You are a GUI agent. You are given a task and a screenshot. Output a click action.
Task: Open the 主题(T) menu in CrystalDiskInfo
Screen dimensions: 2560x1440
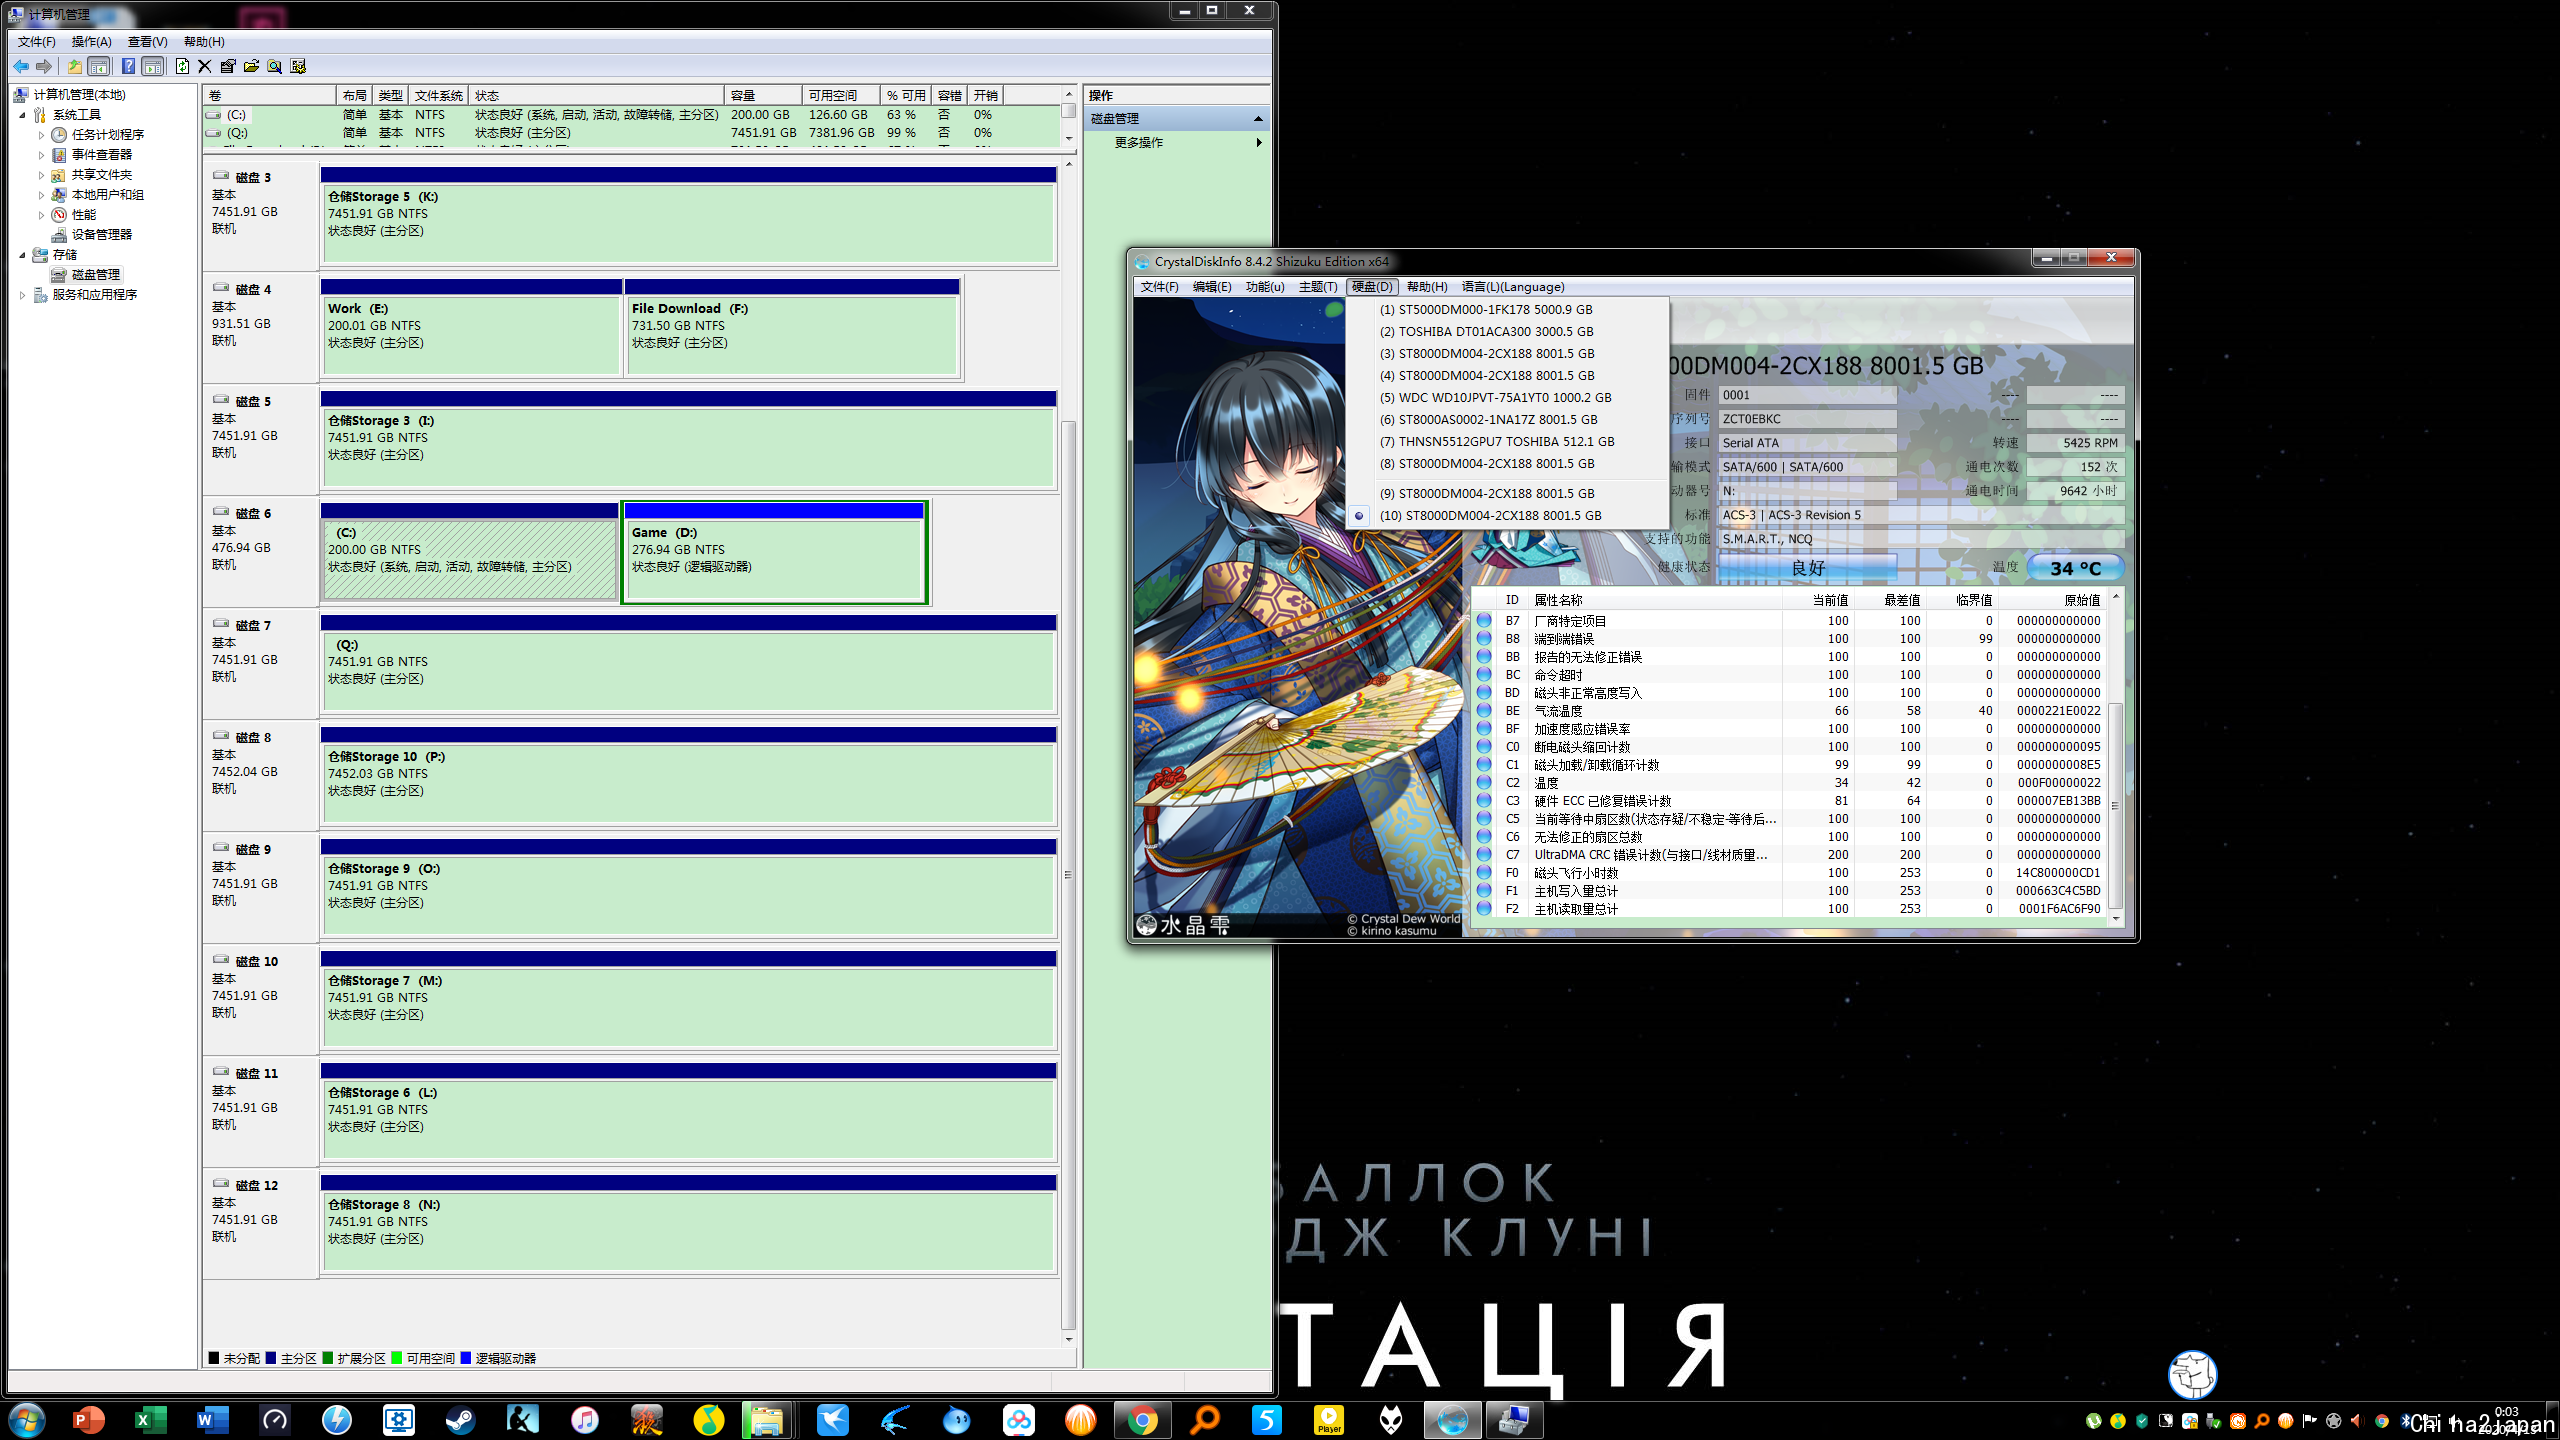tap(1318, 287)
